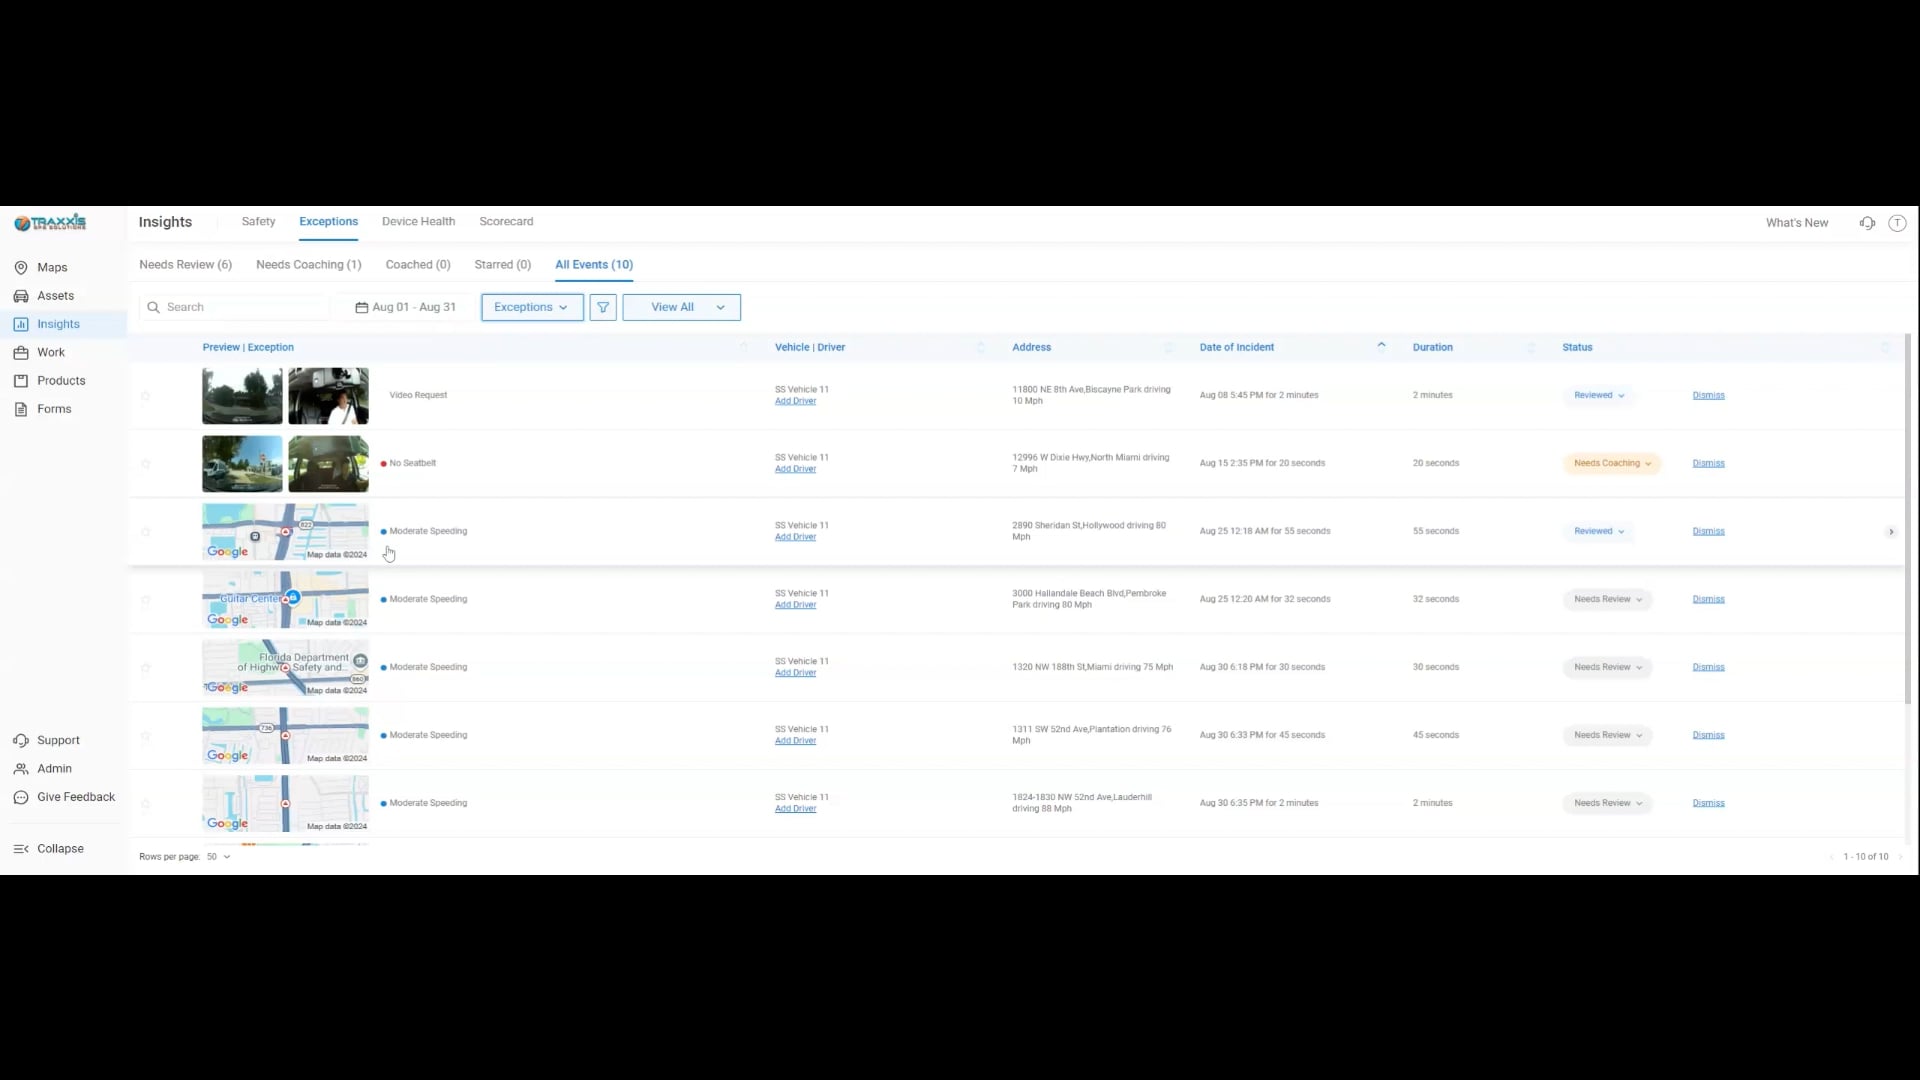Click the filter funnel icon
The width and height of the screenshot is (1920, 1080).
[x=603, y=307]
